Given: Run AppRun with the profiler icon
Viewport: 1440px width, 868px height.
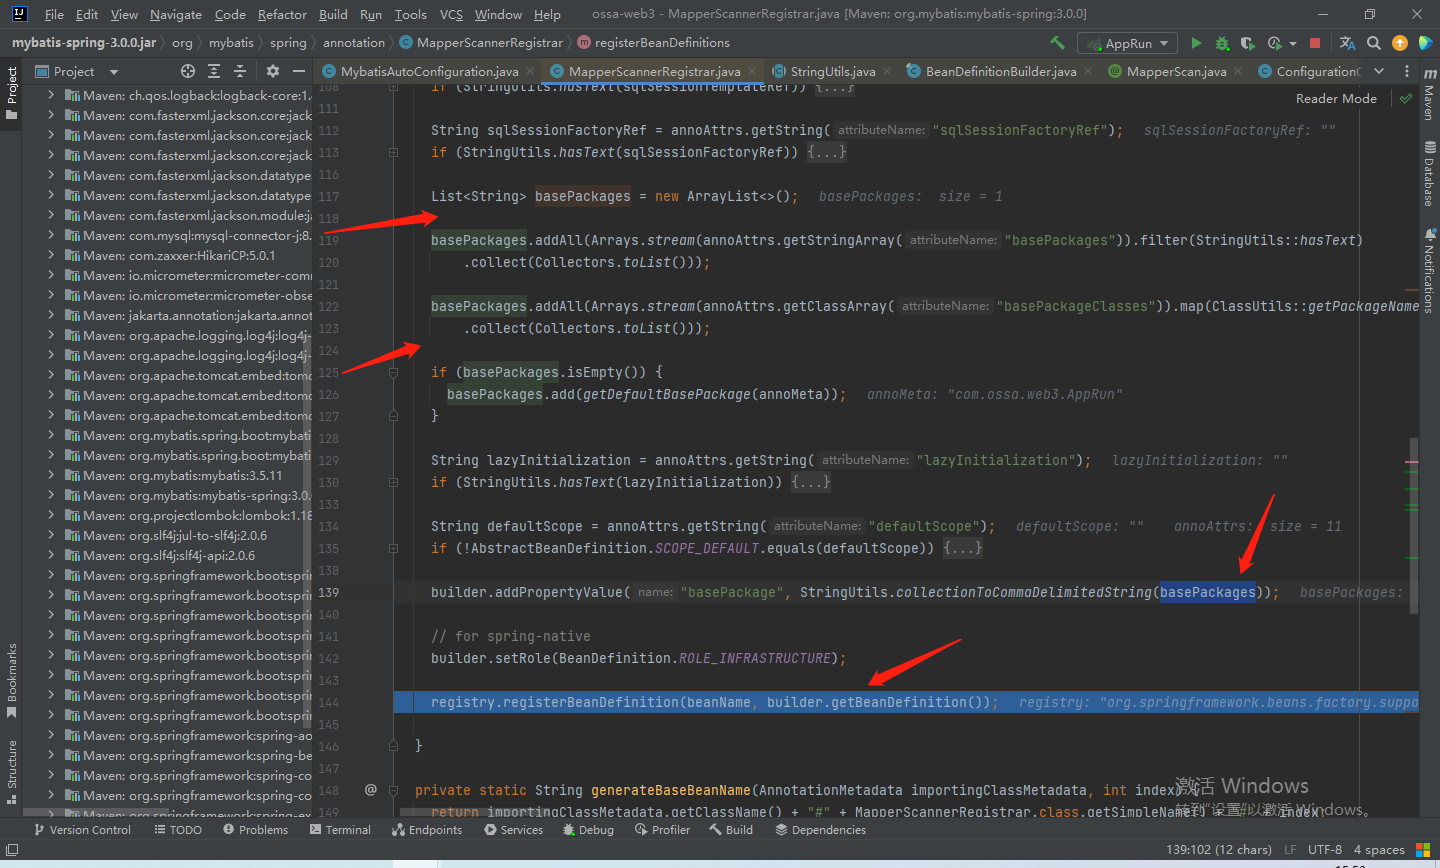Looking at the screenshot, I should coord(1274,43).
